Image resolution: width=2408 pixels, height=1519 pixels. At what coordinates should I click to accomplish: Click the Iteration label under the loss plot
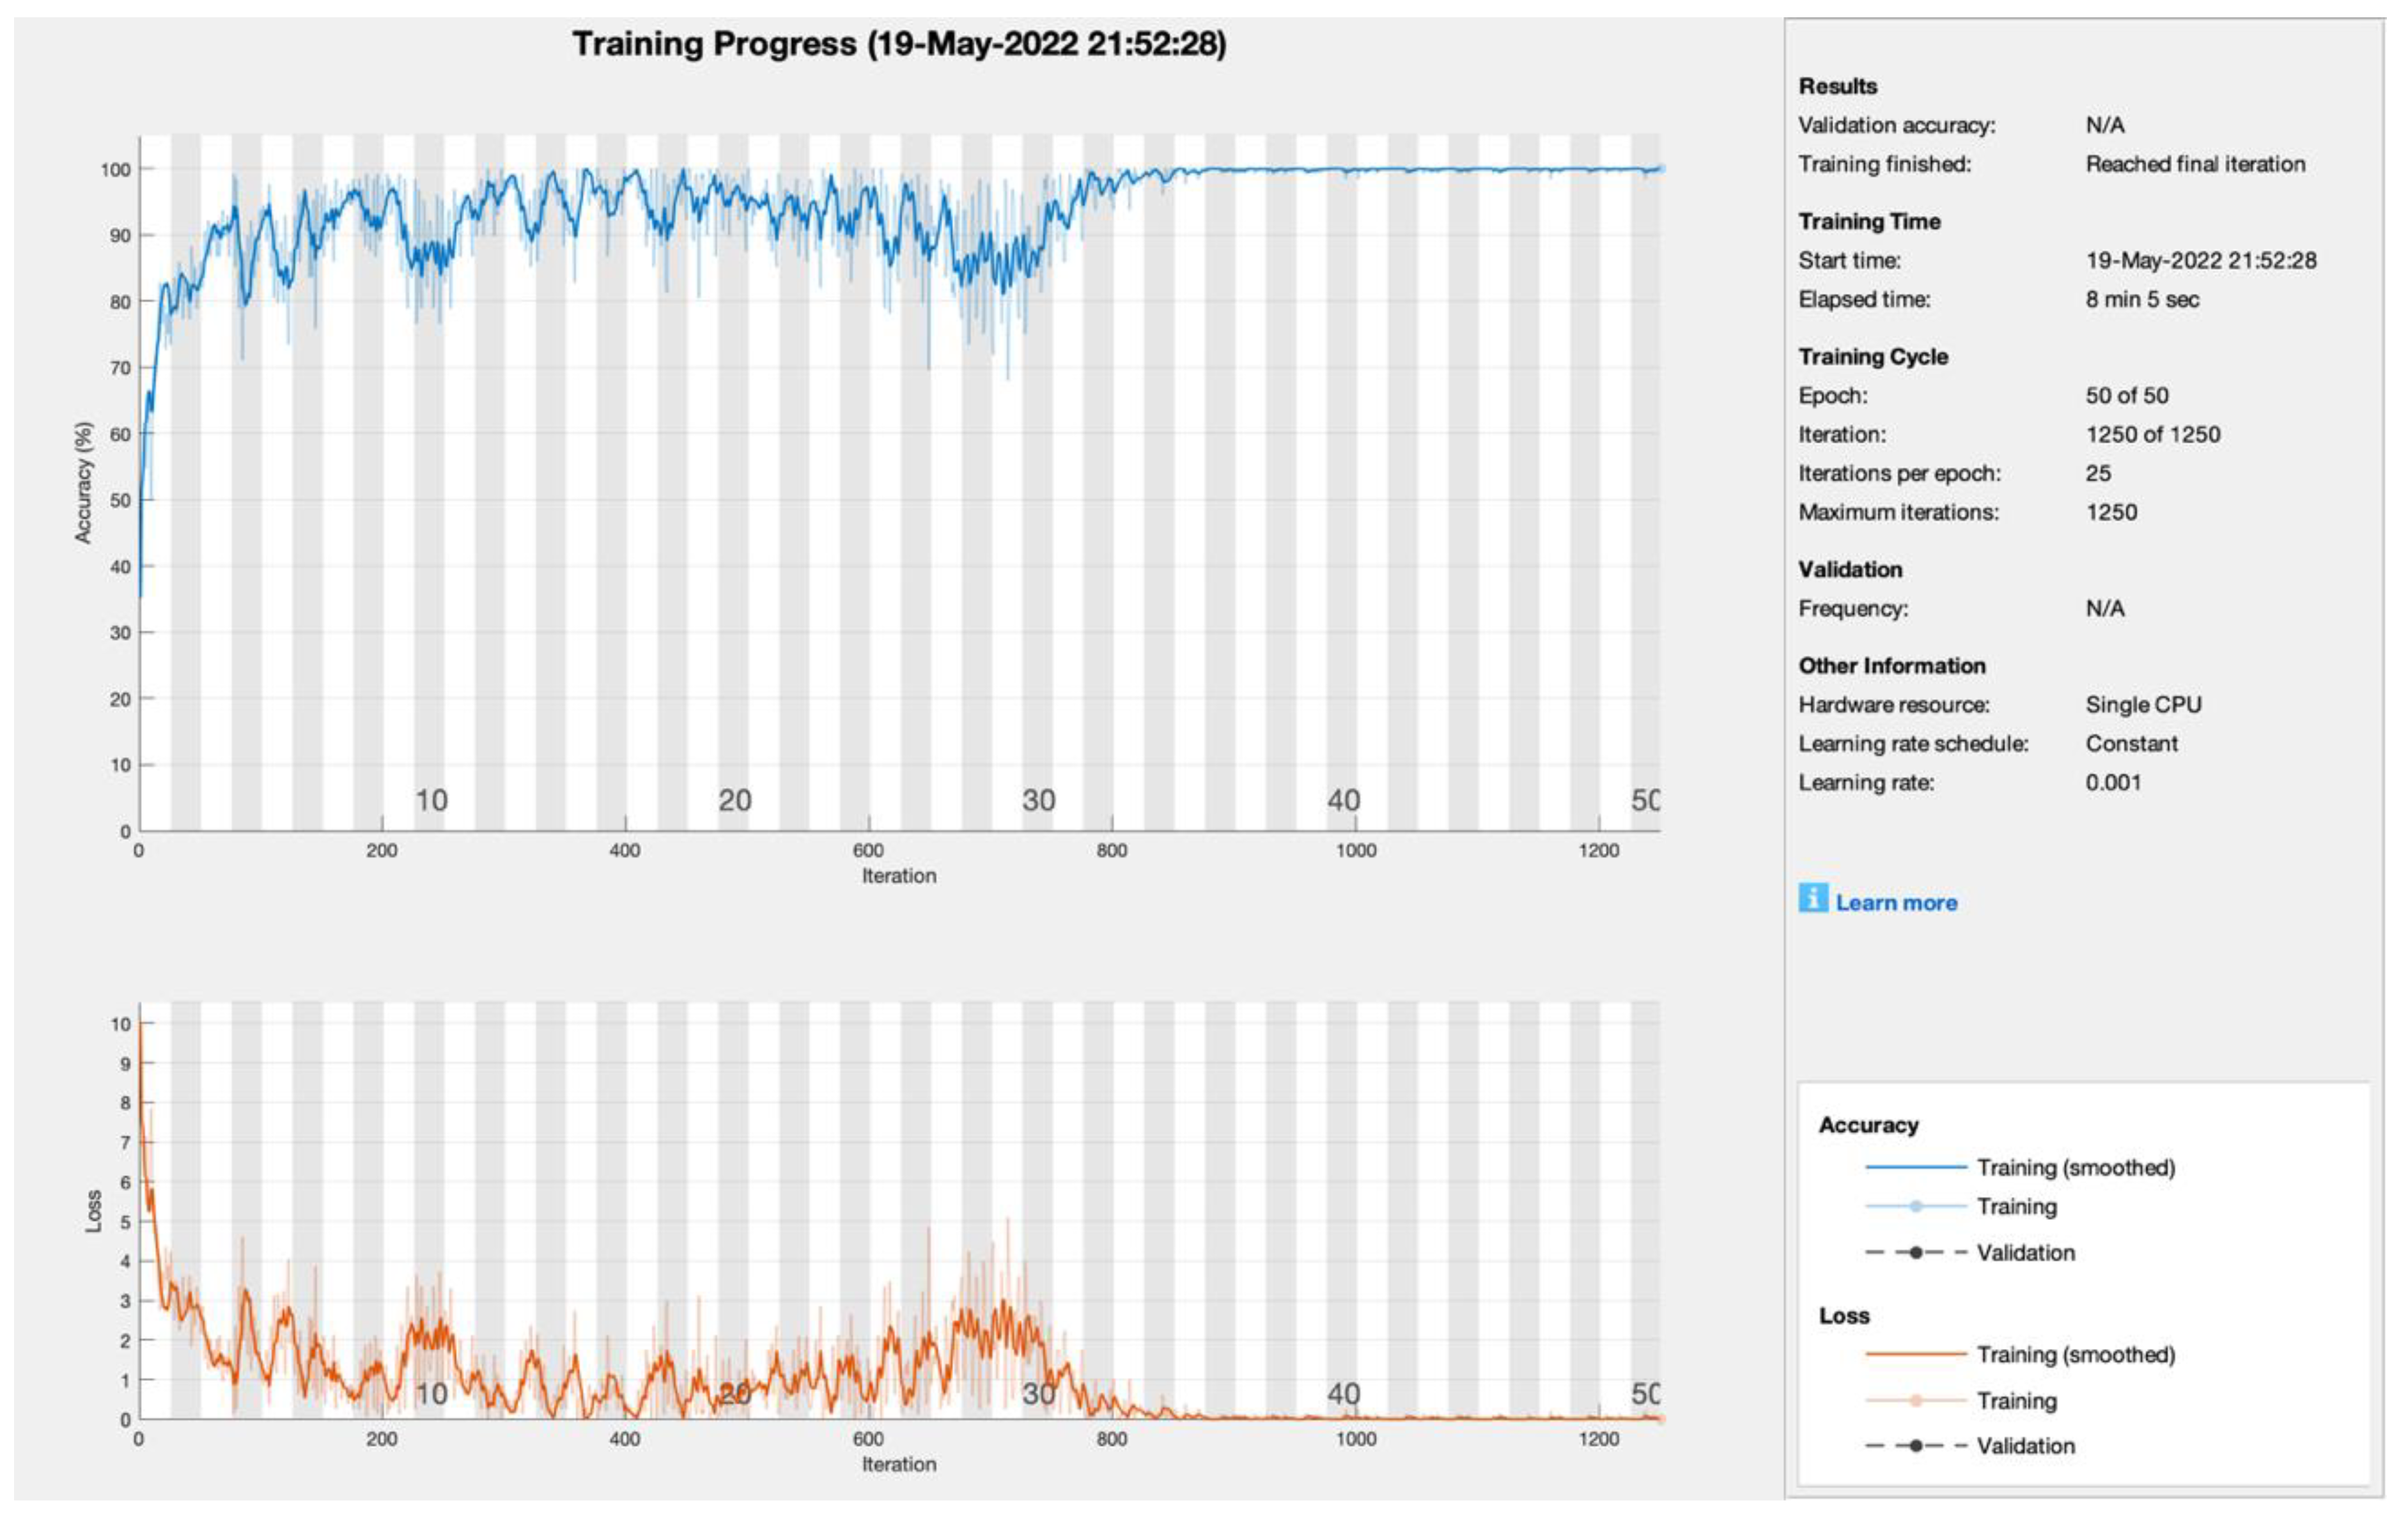pos(899,1464)
